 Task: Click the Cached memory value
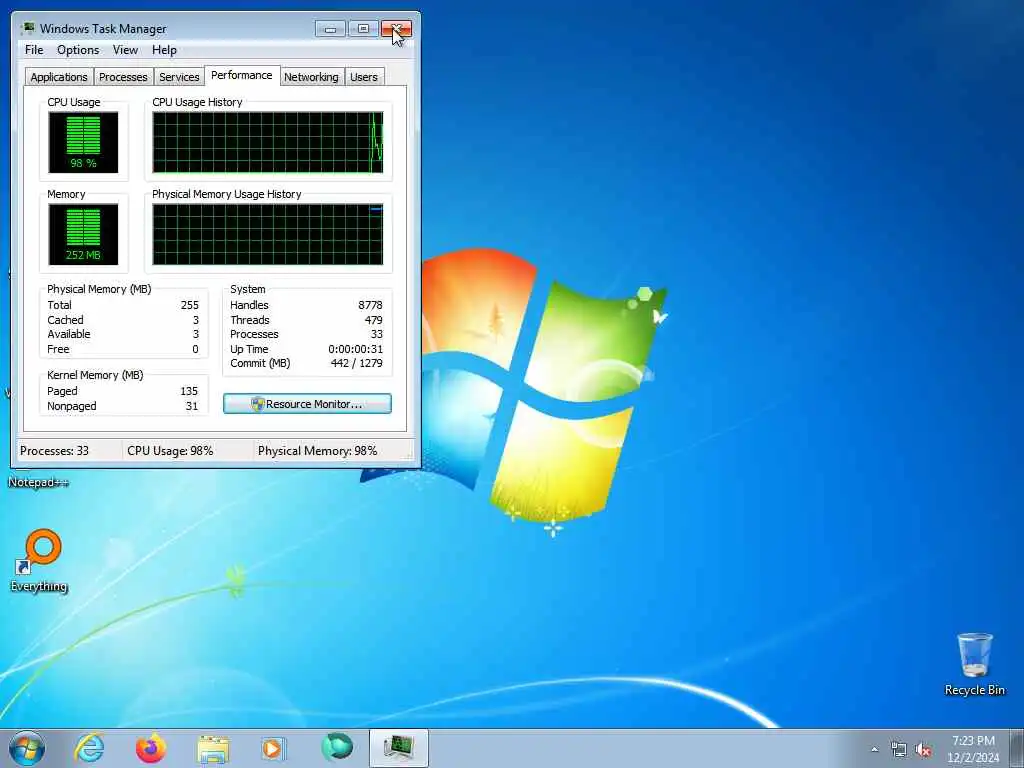195,320
